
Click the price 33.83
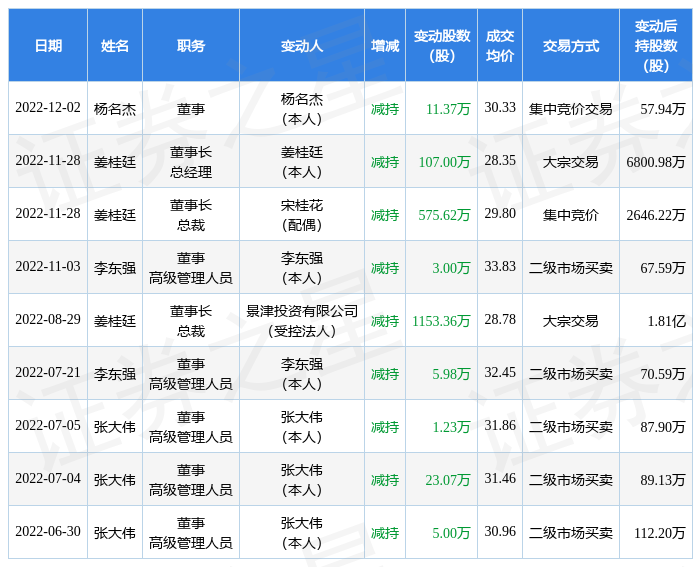coord(500,266)
